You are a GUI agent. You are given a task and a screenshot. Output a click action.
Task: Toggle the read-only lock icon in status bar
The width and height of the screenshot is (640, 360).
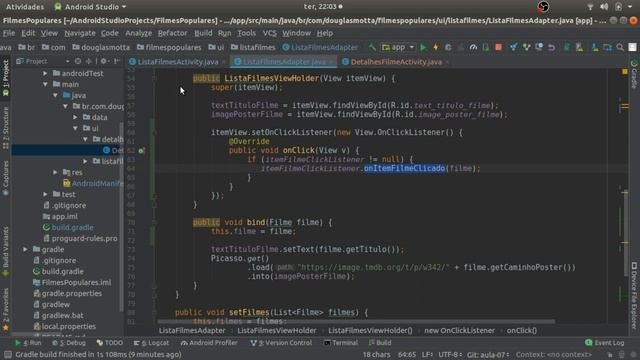point(610,355)
